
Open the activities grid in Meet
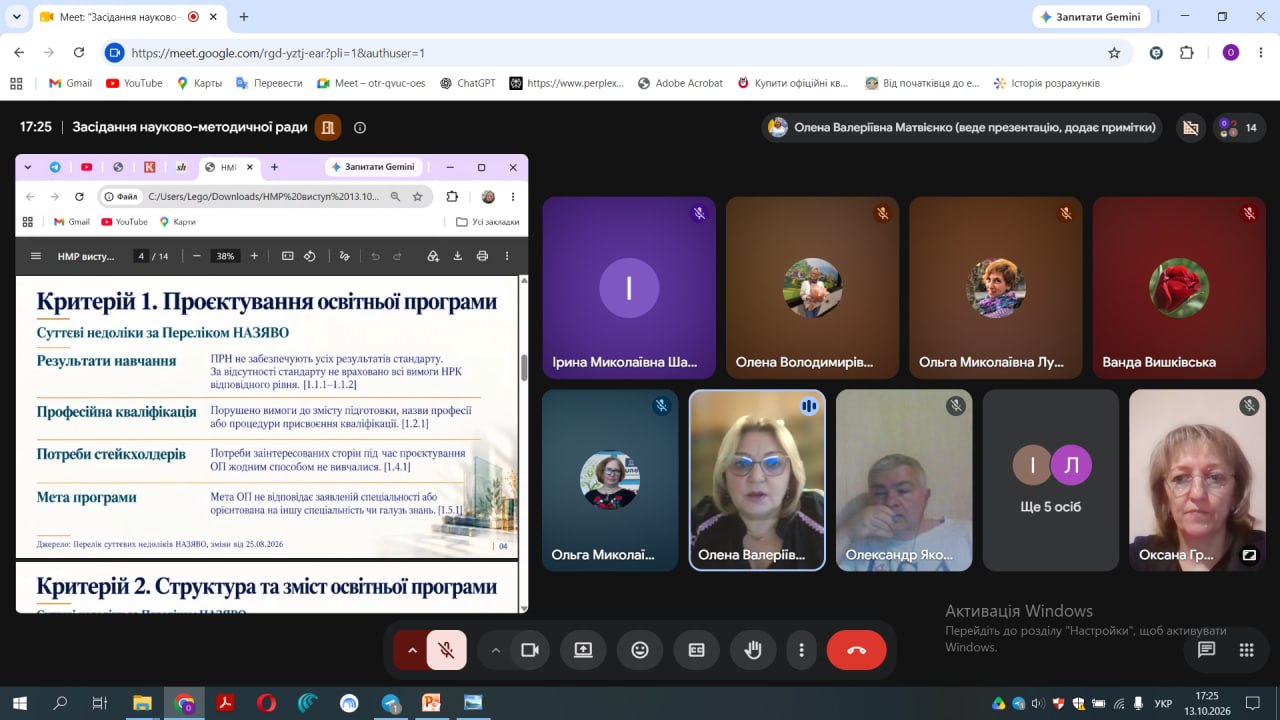click(1246, 650)
